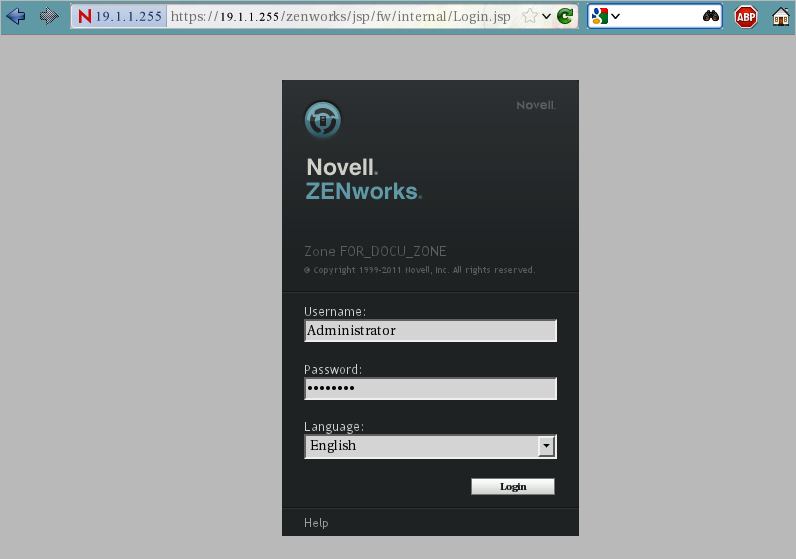796x559 pixels.
Task: Click the address bar URL text
Action: pyautogui.click(x=341, y=16)
